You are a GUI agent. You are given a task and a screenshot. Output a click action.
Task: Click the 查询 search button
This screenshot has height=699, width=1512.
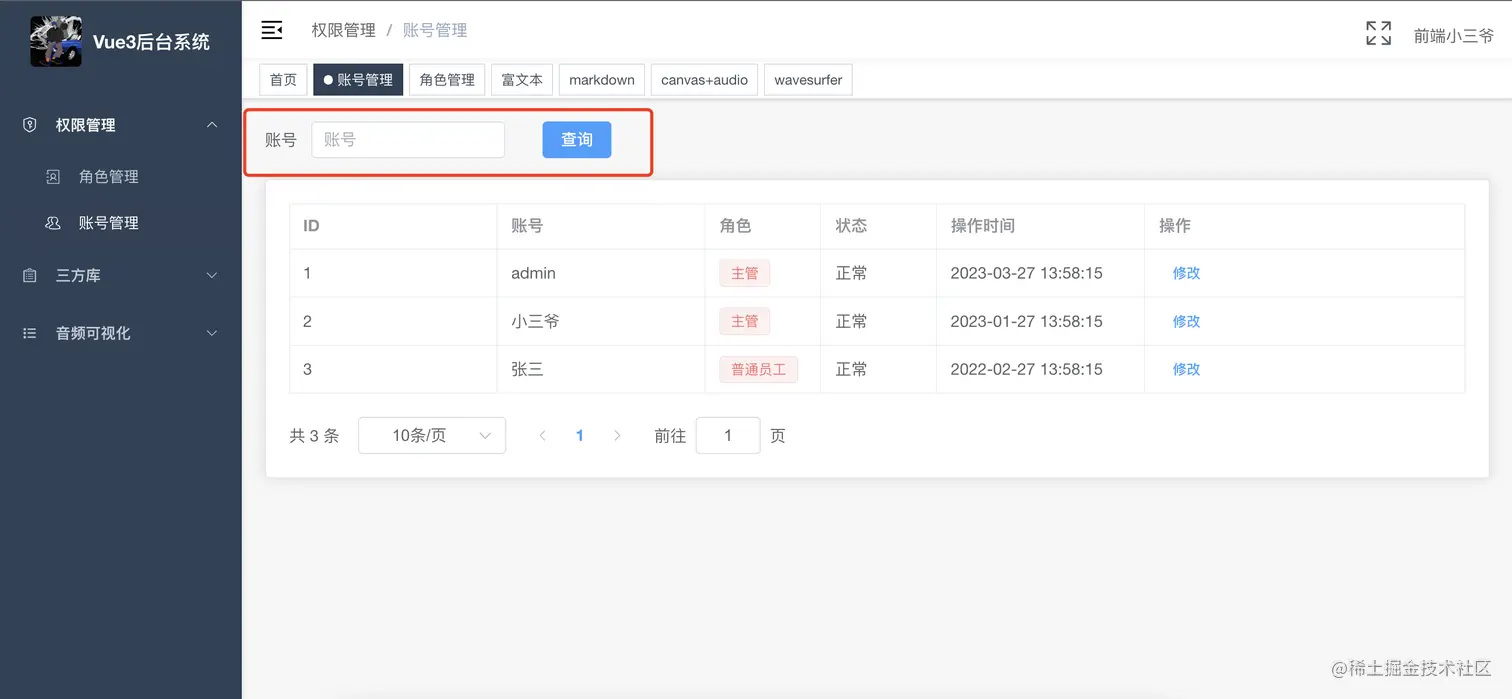(577, 140)
